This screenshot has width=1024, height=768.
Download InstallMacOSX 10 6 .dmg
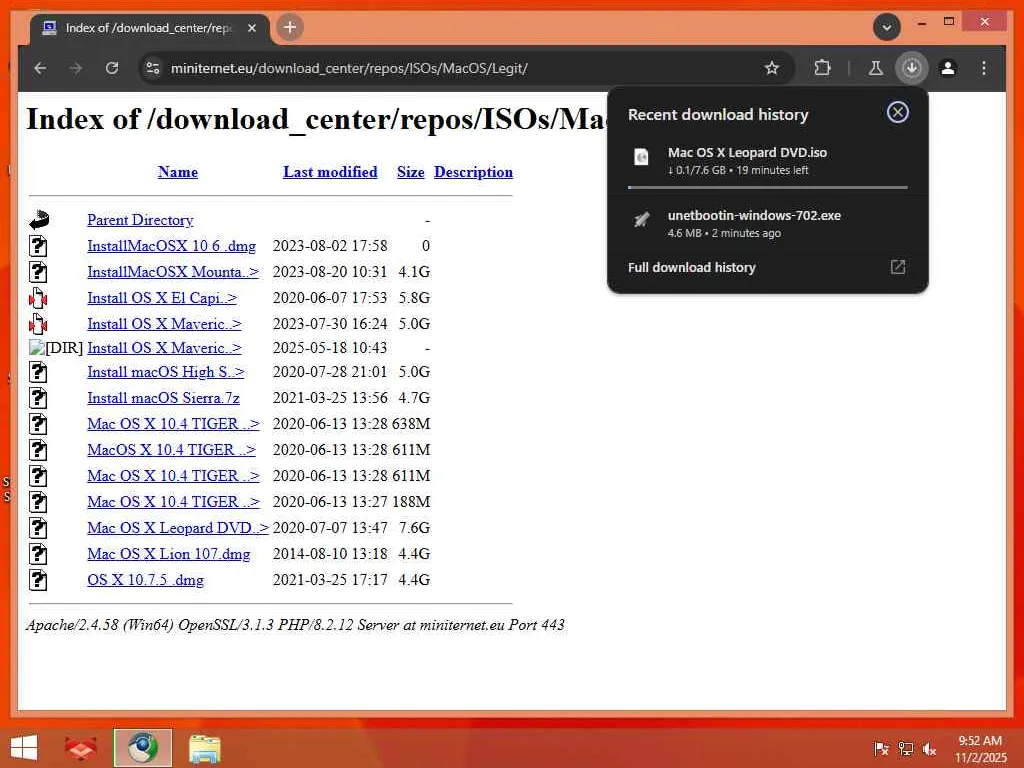(172, 246)
